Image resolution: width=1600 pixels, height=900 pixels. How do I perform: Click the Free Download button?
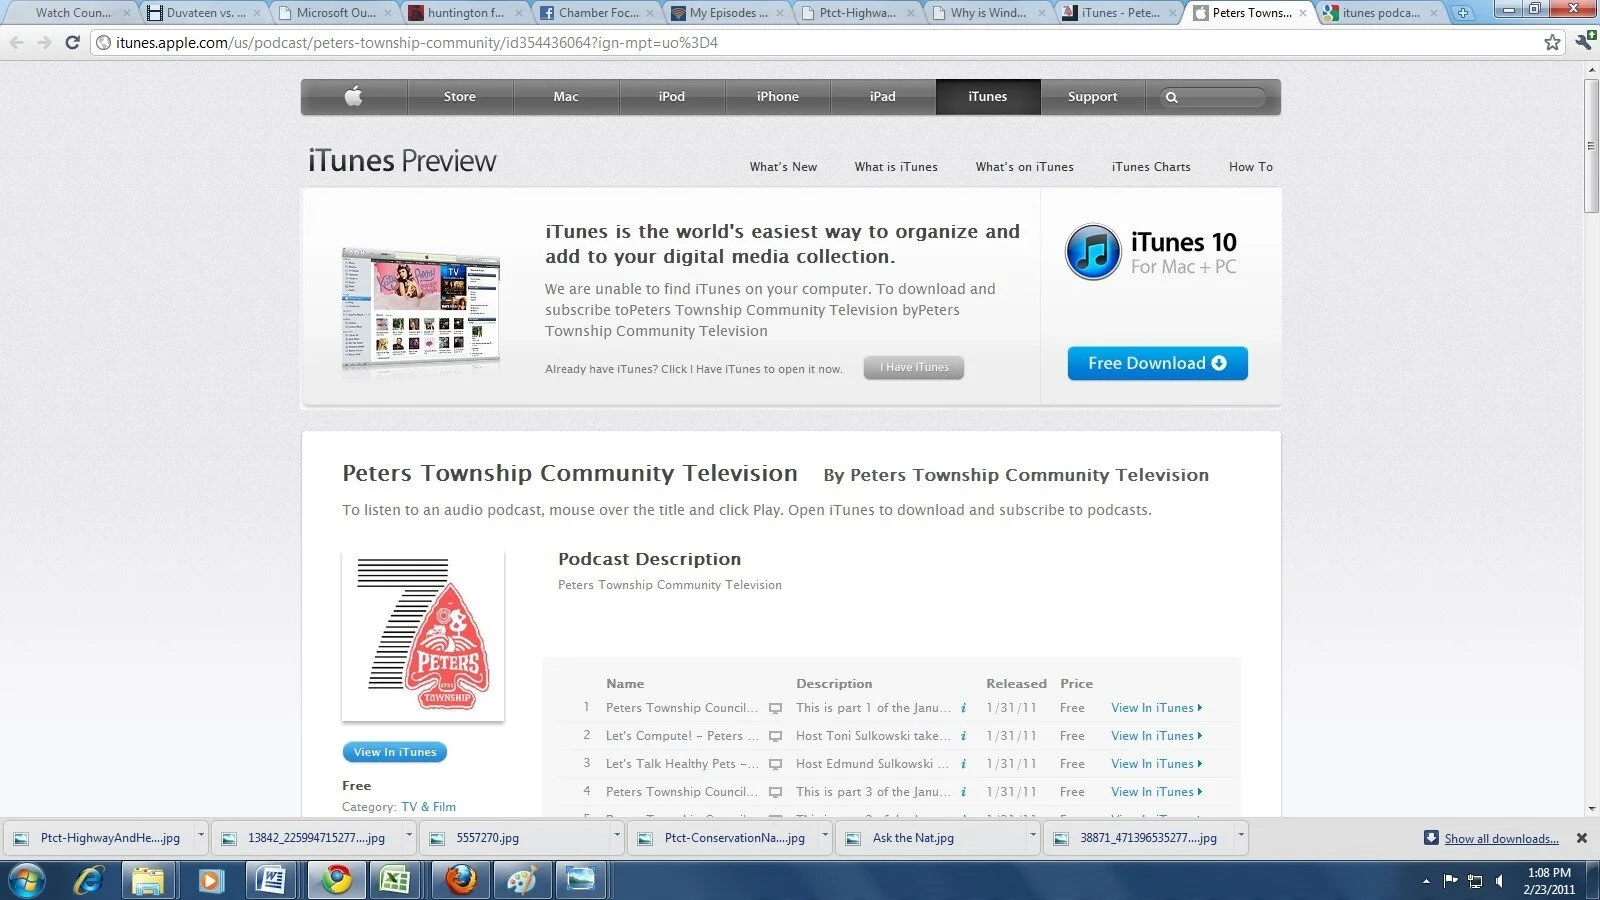coord(1157,363)
